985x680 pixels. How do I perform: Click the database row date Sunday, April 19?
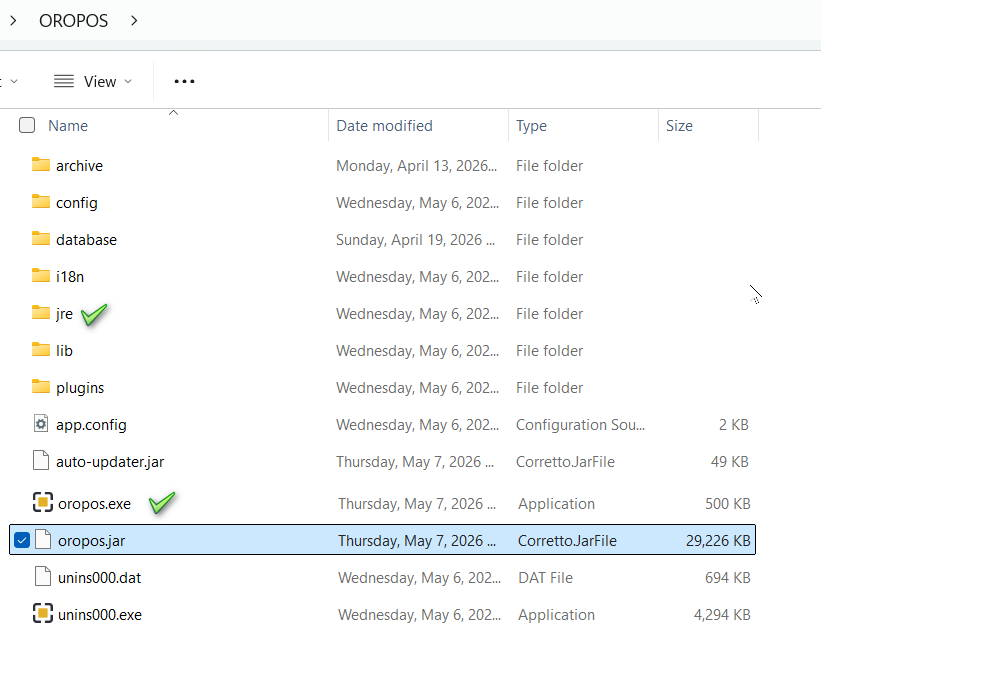click(x=415, y=240)
